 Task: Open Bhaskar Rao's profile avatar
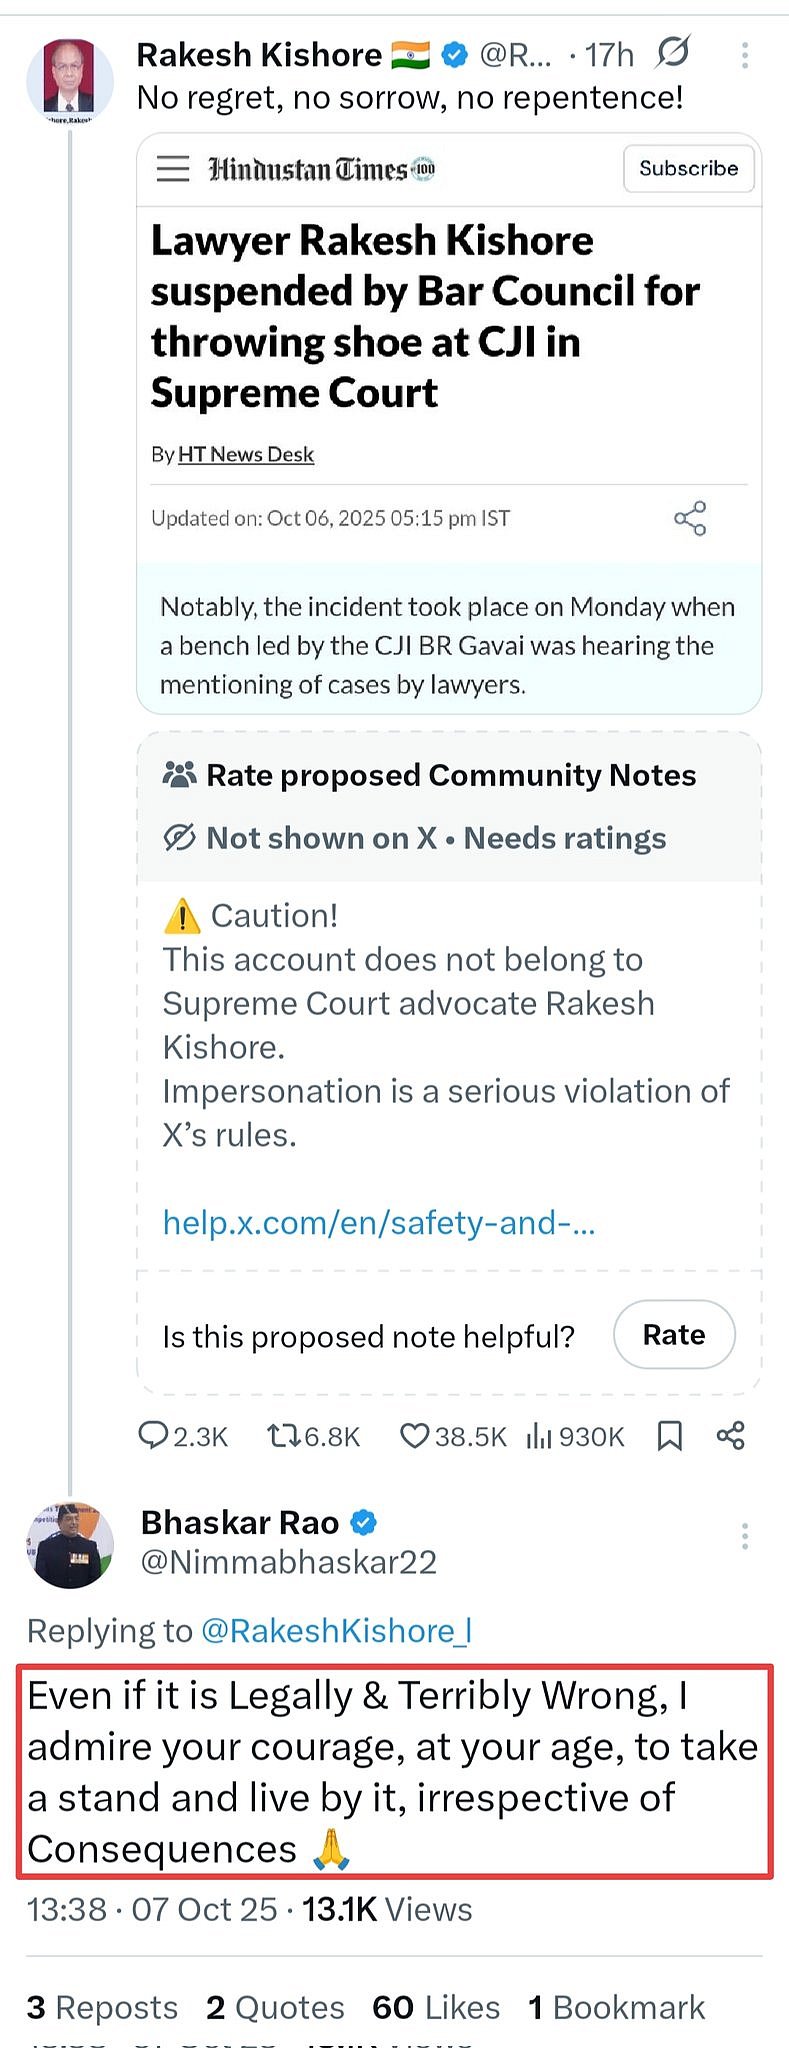(70, 1545)
